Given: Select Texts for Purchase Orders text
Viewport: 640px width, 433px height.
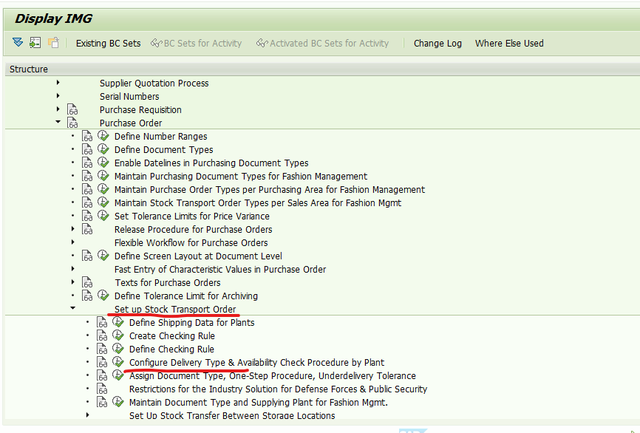Looking at the screenshot, I should (x=168, y=283).
